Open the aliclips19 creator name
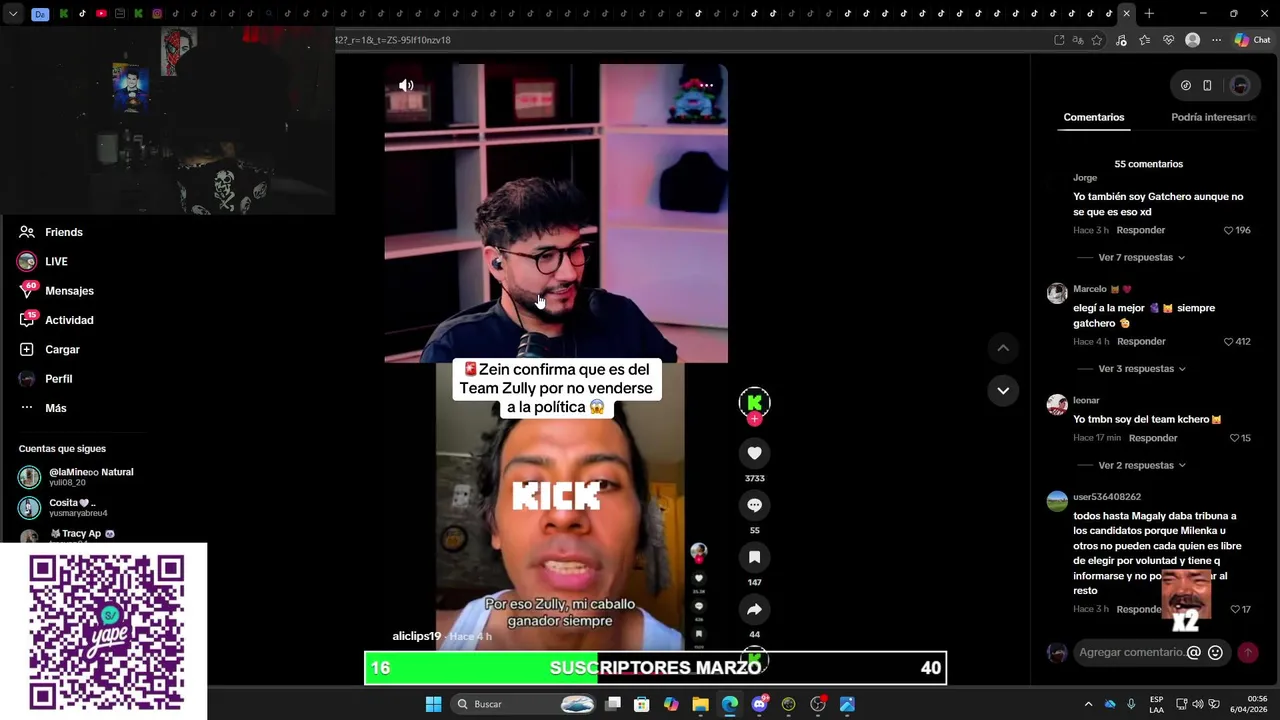The height and width of the screenshot is (720, 1280). tap(416, 637)
